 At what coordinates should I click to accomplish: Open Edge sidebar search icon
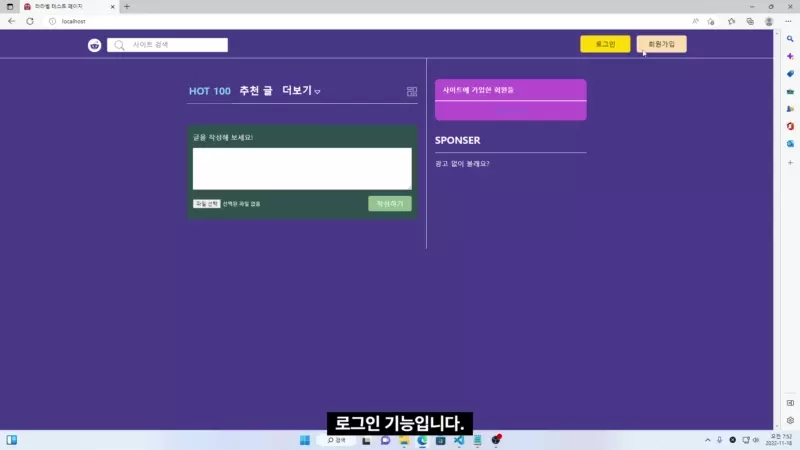[x=790, y=39]
